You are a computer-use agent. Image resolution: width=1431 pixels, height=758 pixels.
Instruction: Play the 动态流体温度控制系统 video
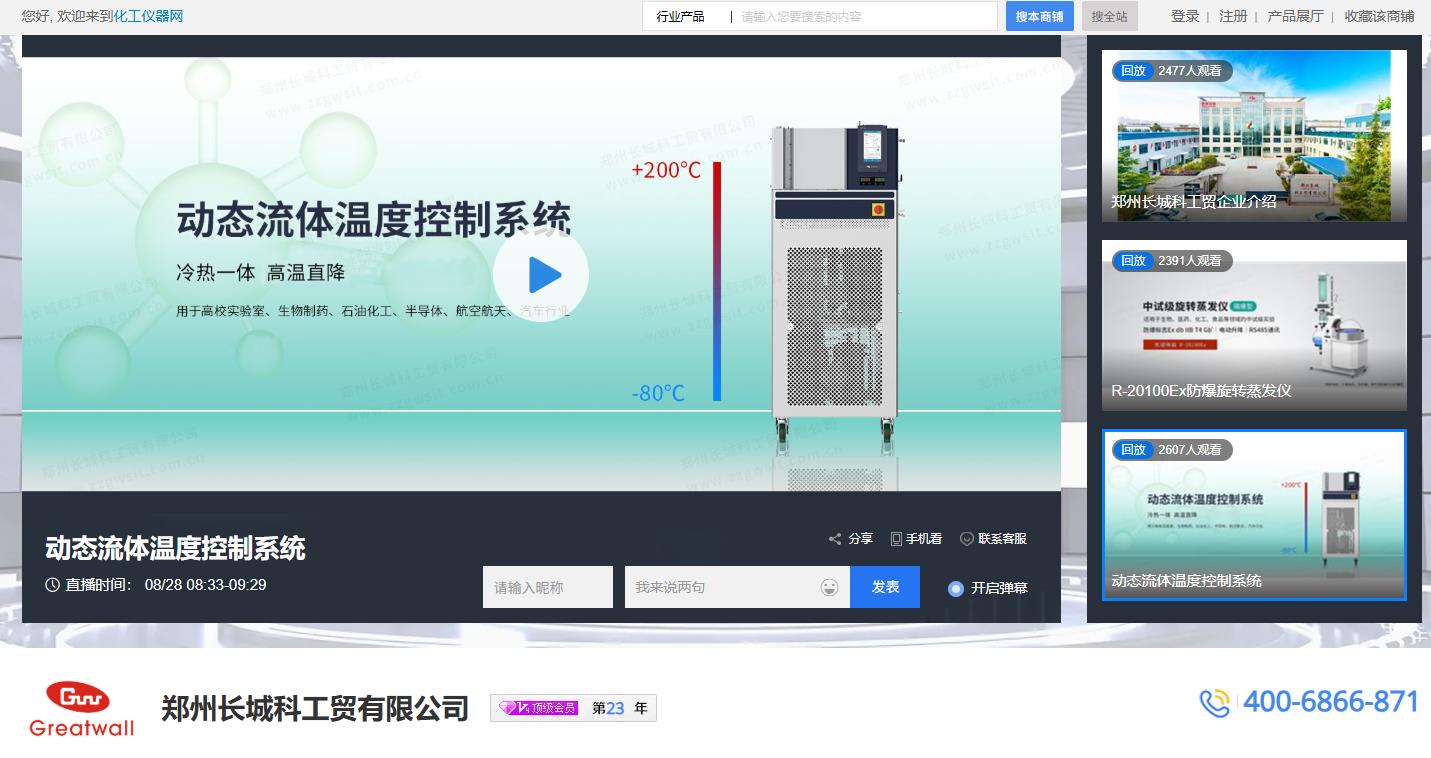[x=541, y=275]
